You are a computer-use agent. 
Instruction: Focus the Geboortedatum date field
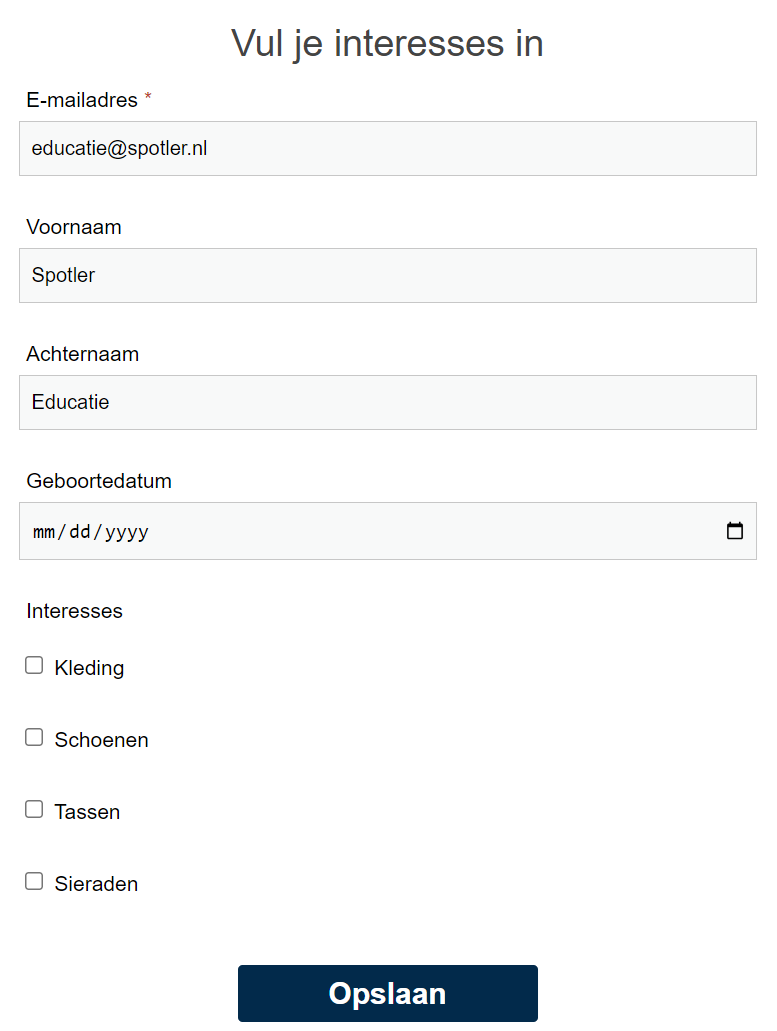coord(300,531)
